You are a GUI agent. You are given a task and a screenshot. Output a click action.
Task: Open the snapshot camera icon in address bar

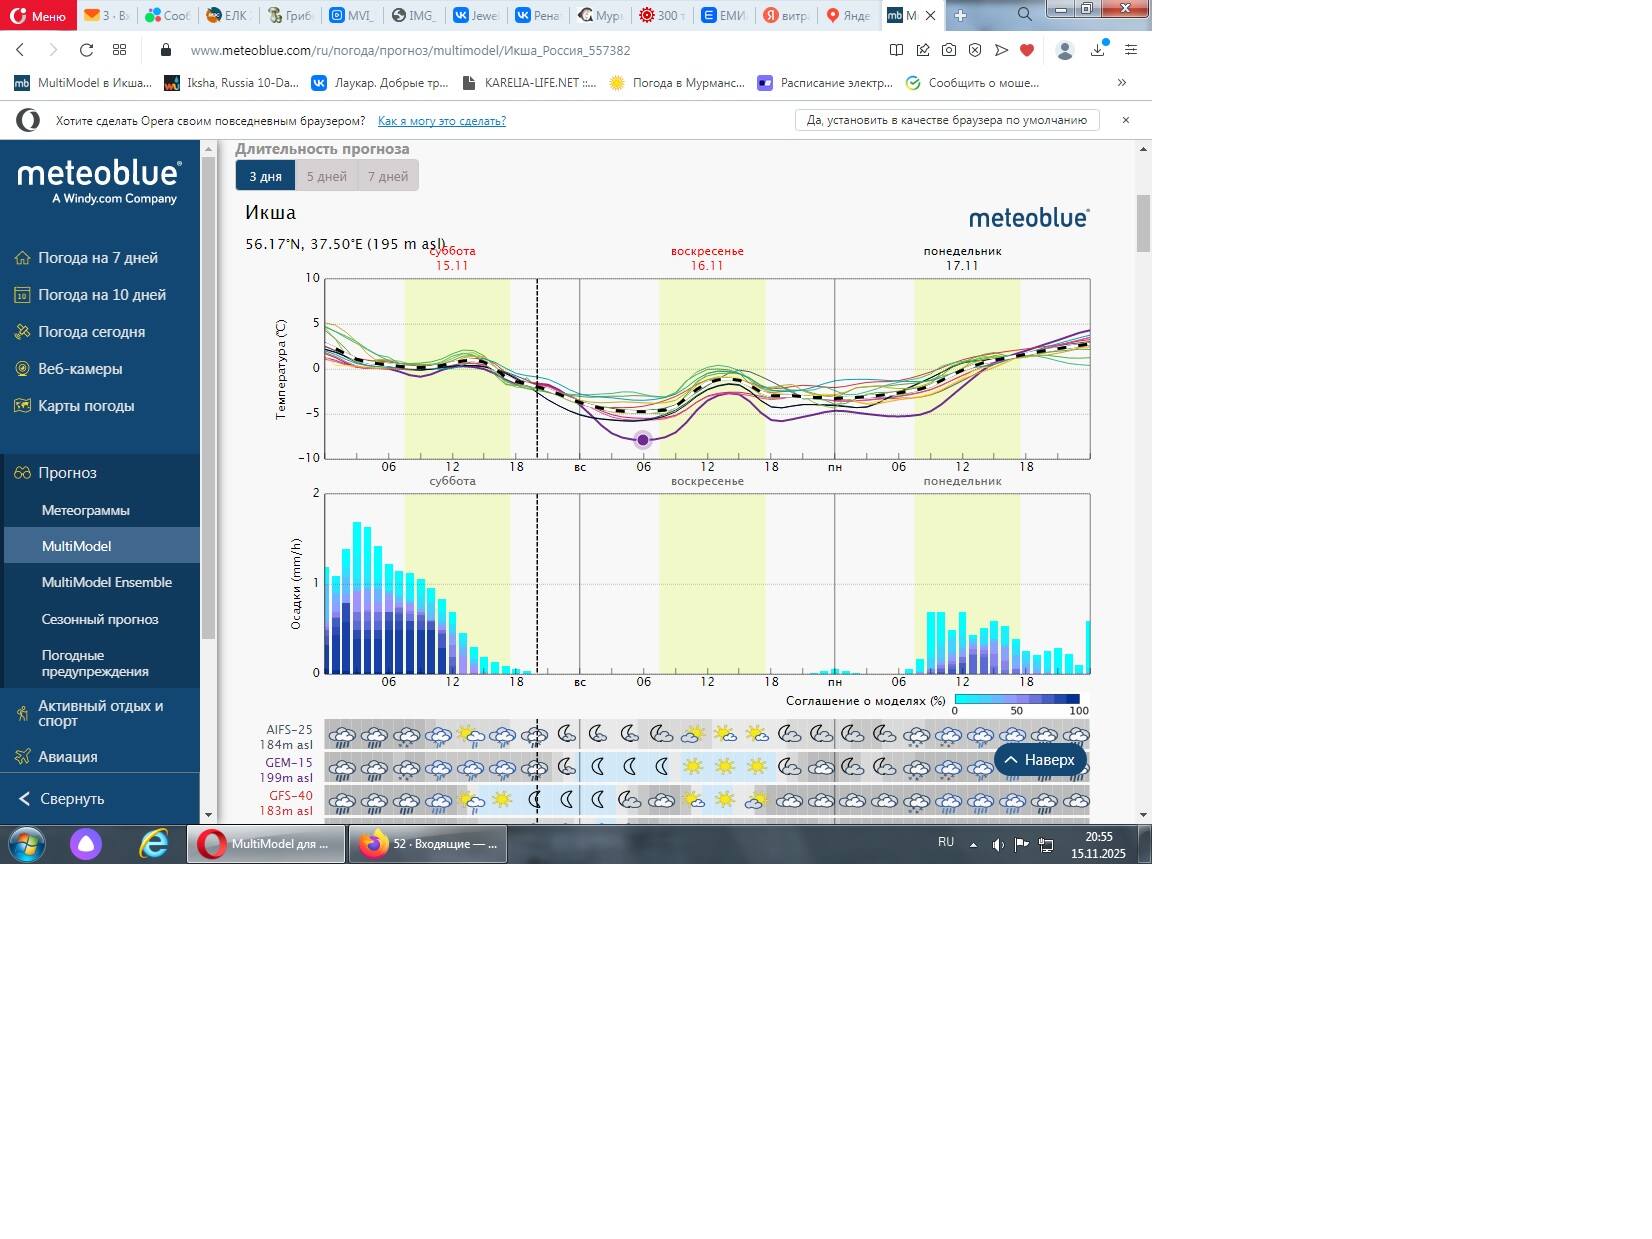pyautogui.click(x=949, y=50)
